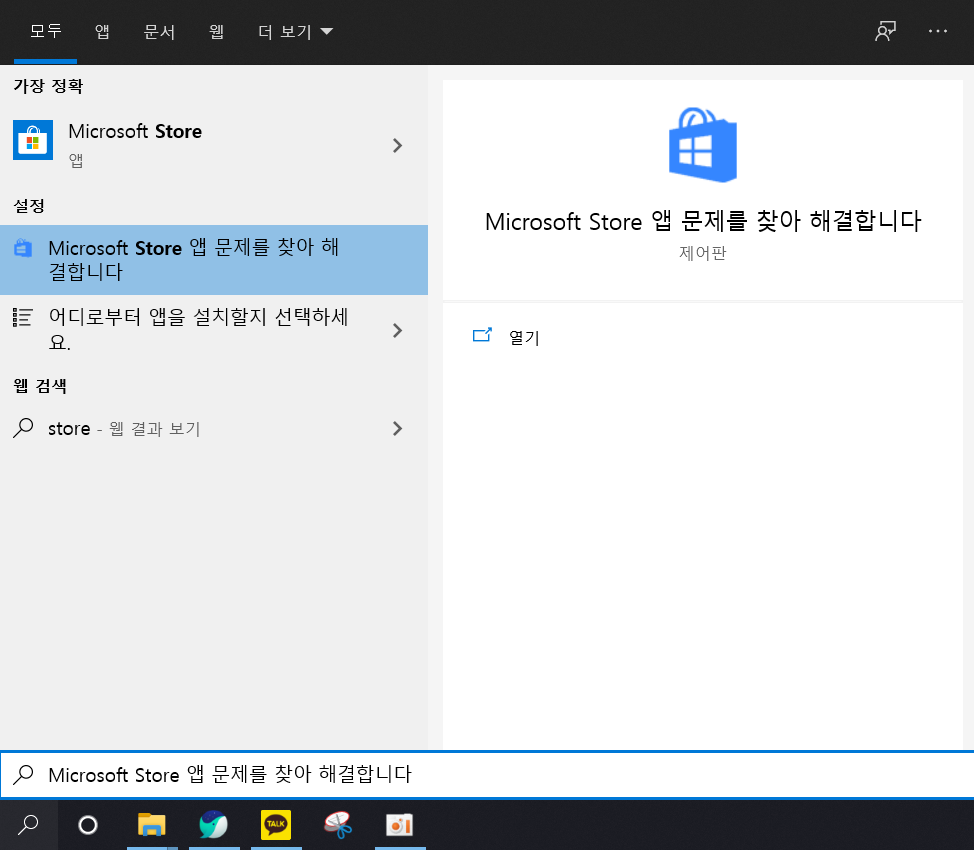Click the large Store bag icon in preview
974x850 pixels.
(703, 145)
